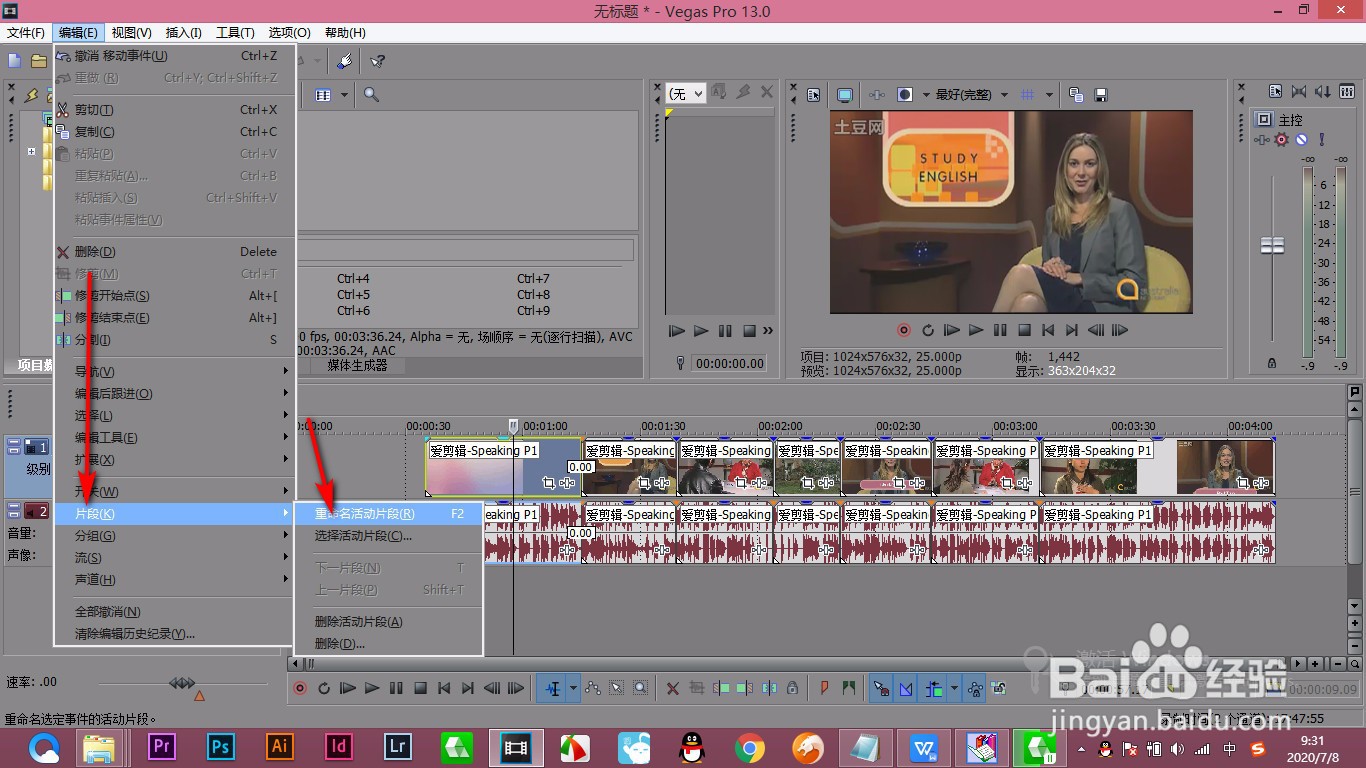The image size is (1366, 768).
Task: Click the split icon in the bottom toolbar
Action: [x=770, y=688]
